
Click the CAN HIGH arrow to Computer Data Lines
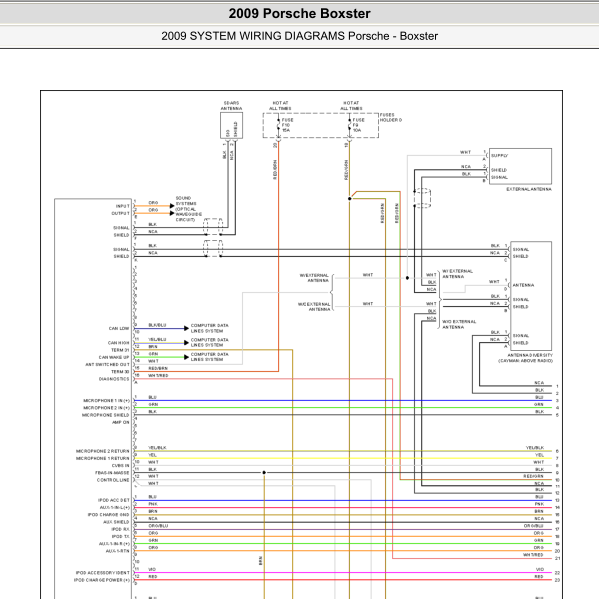(186, 343)
